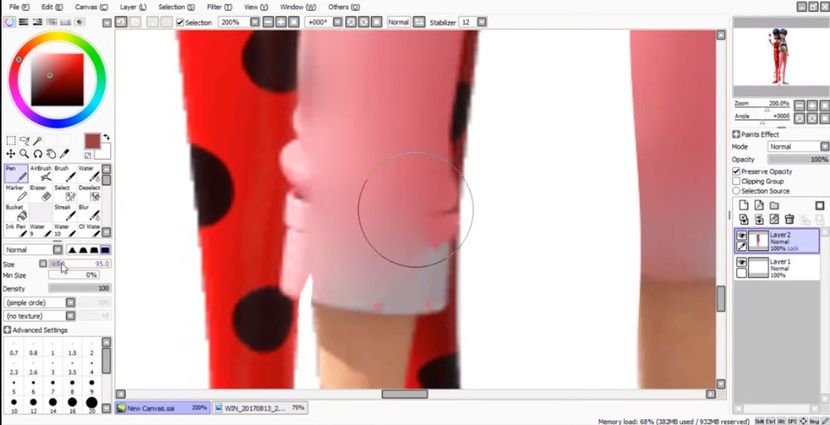Screen dimensions: 830x425
Task: Open the Stabilizer value dropdown
Action: click(481, 22)
